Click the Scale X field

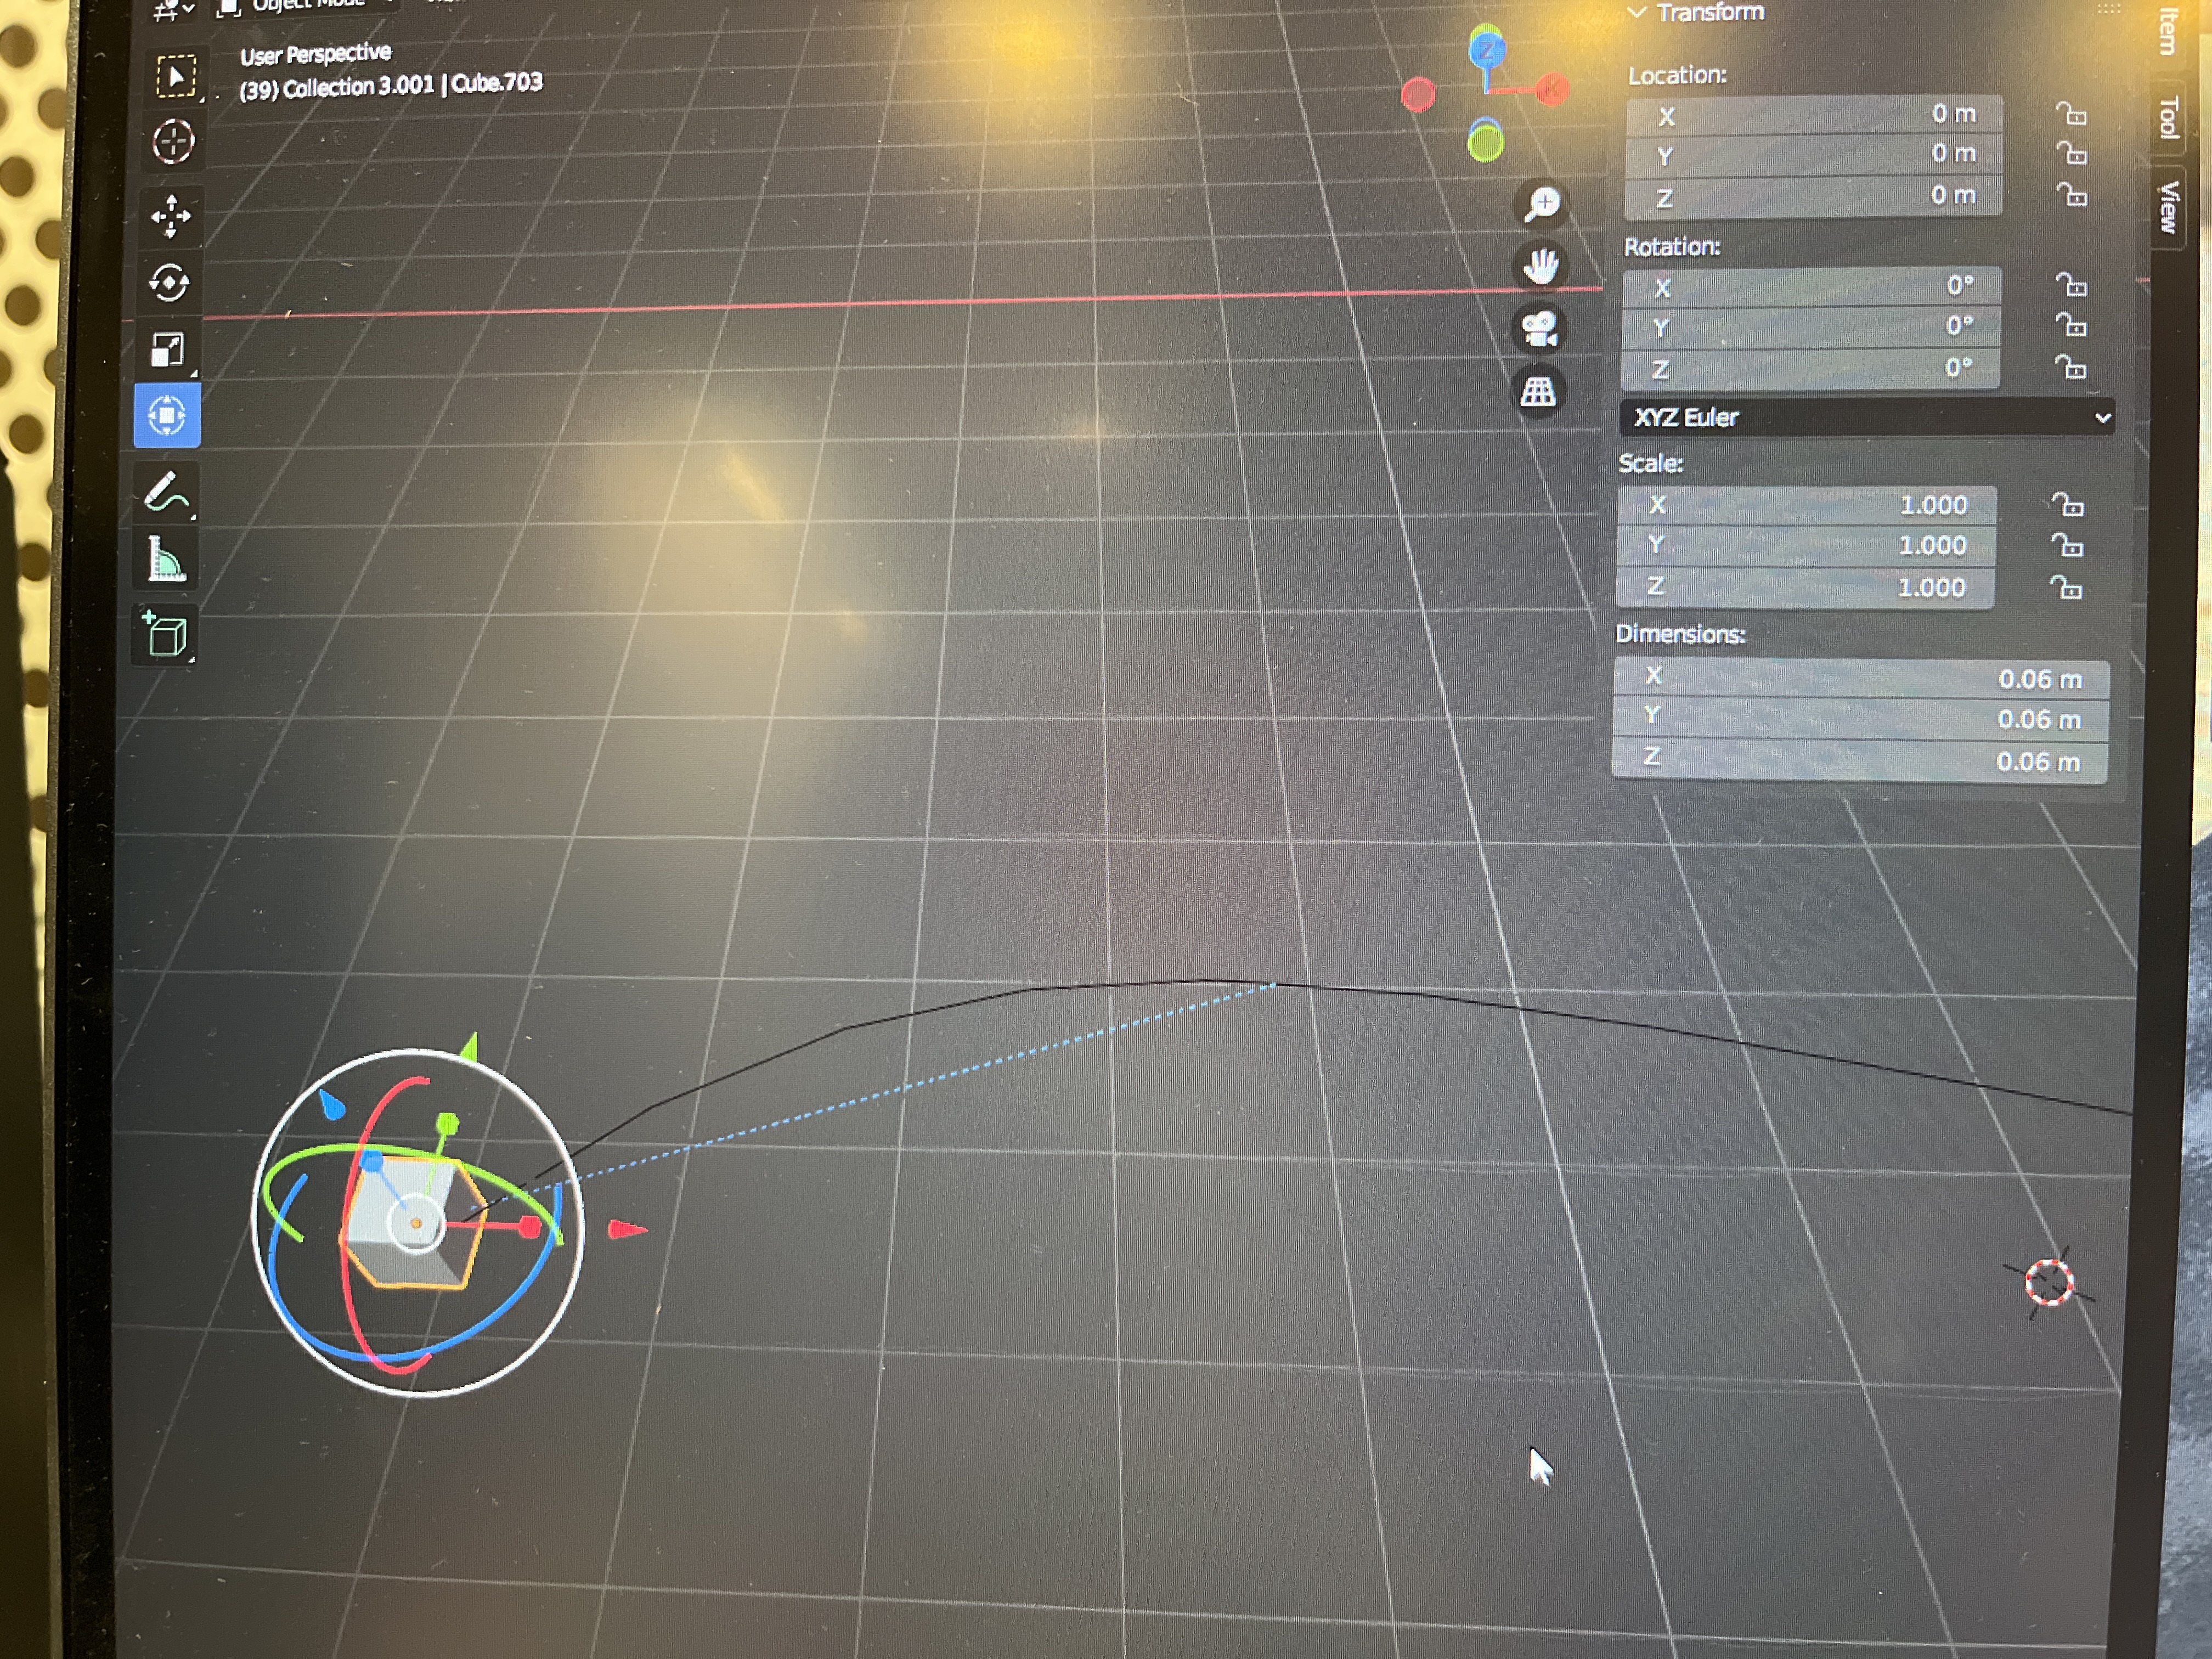tap(1807, 505)
